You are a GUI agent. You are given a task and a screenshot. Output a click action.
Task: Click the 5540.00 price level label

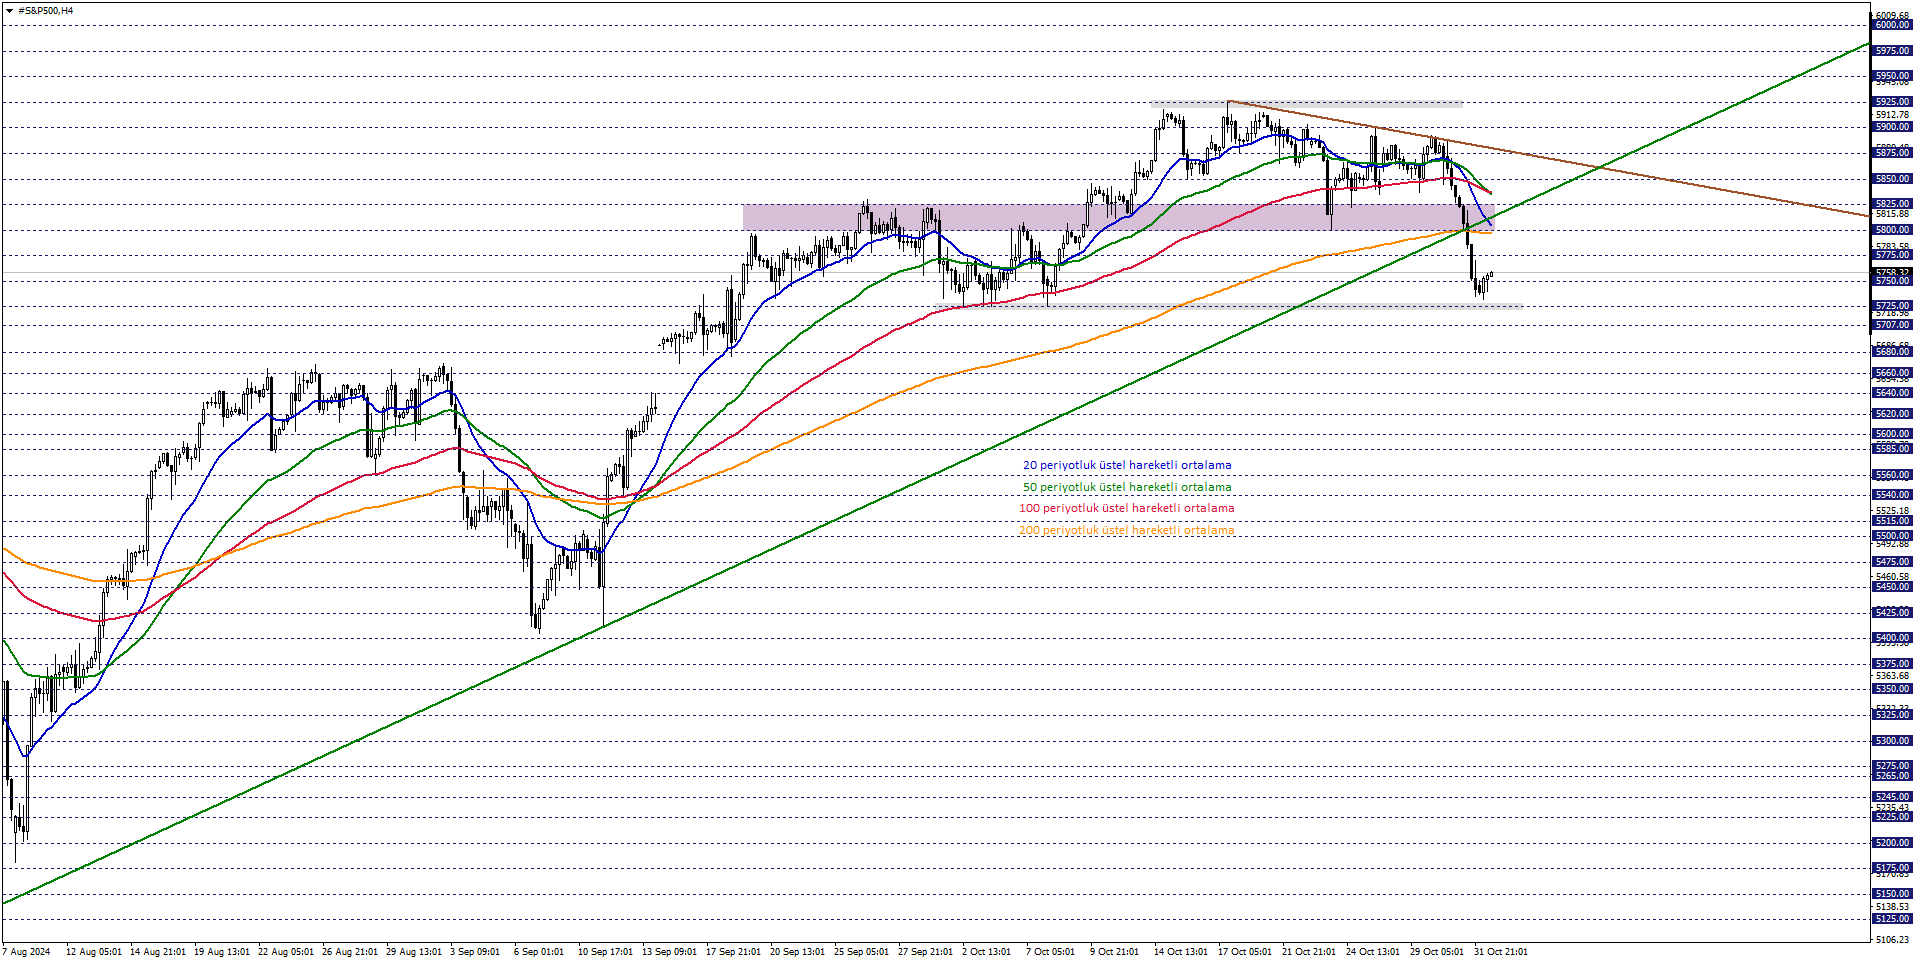(1892, 495)
